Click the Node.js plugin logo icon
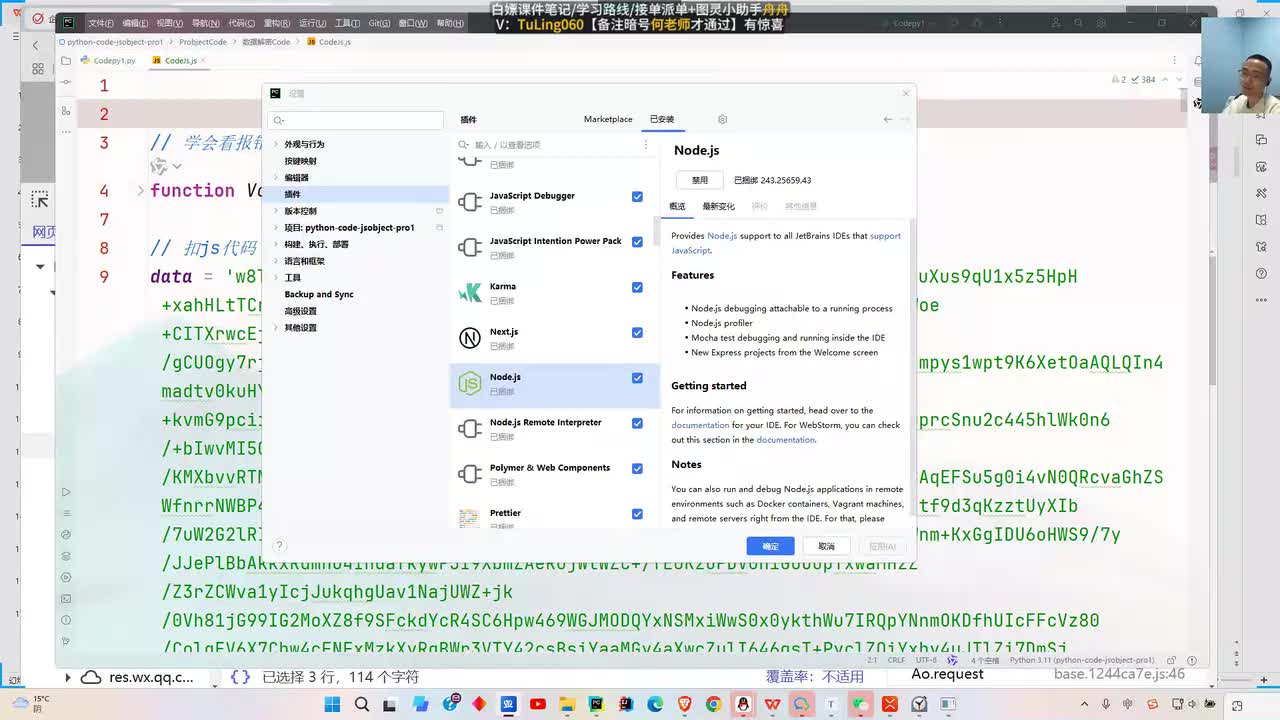The image size is (1280, 720). click(469, 383)
